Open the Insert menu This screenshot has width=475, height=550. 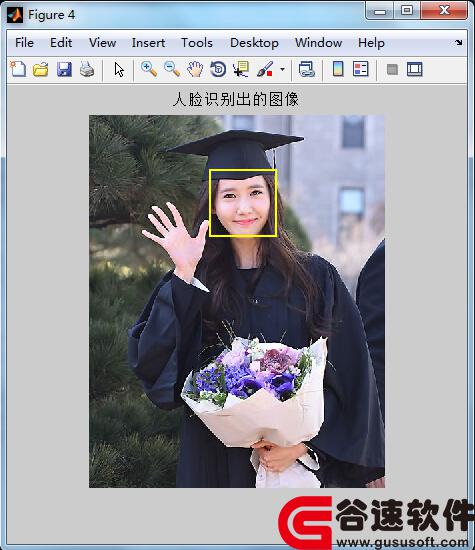click(148, 43)
